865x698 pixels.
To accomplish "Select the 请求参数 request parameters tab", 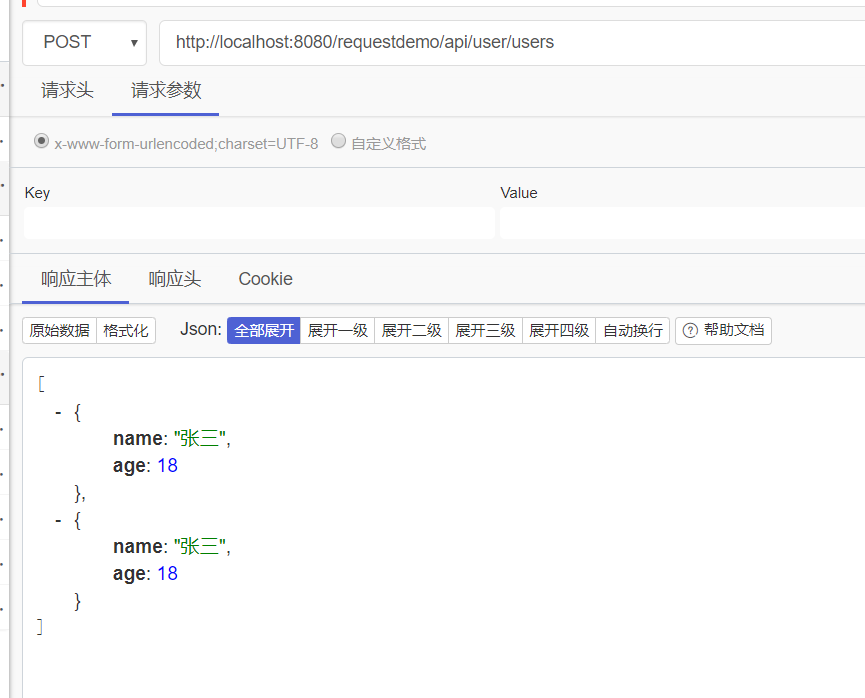I will pos(165,89).
